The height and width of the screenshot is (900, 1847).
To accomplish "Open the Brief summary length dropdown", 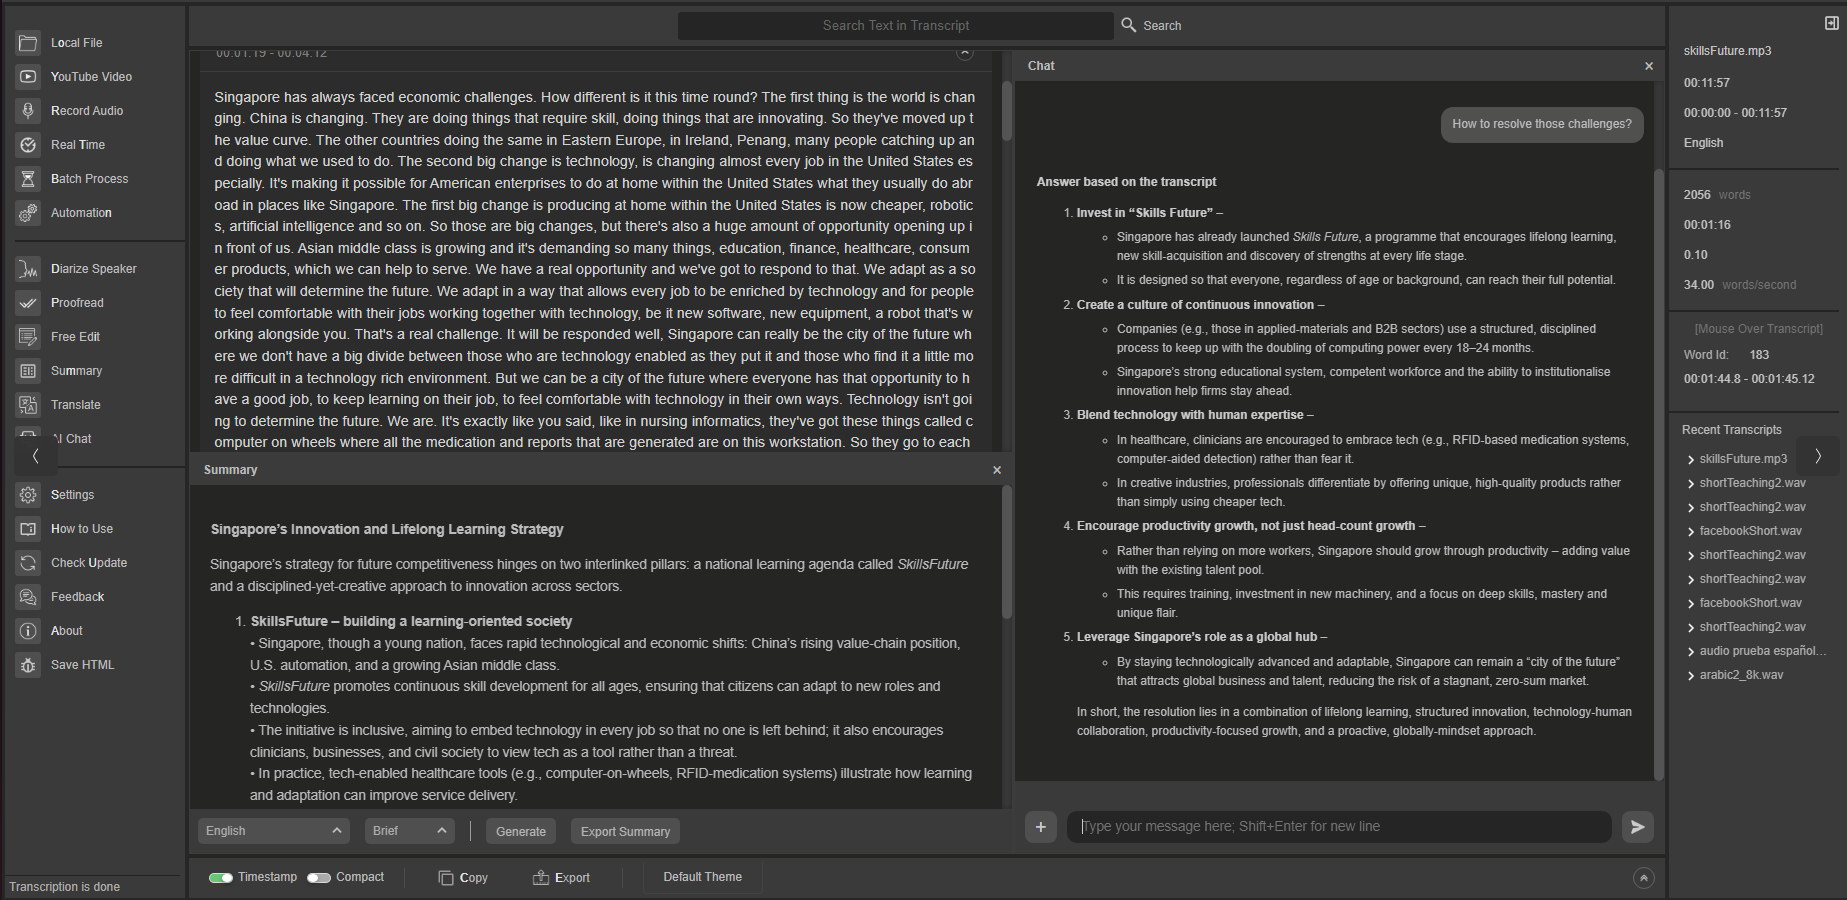I will (x=409, y=831).
